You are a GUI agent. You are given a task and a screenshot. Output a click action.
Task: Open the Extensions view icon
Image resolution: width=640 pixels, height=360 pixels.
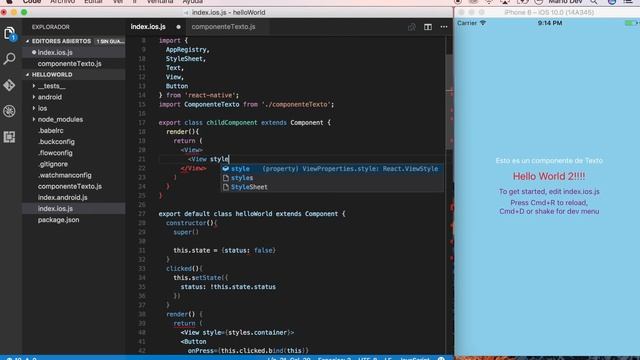point(9,137)
